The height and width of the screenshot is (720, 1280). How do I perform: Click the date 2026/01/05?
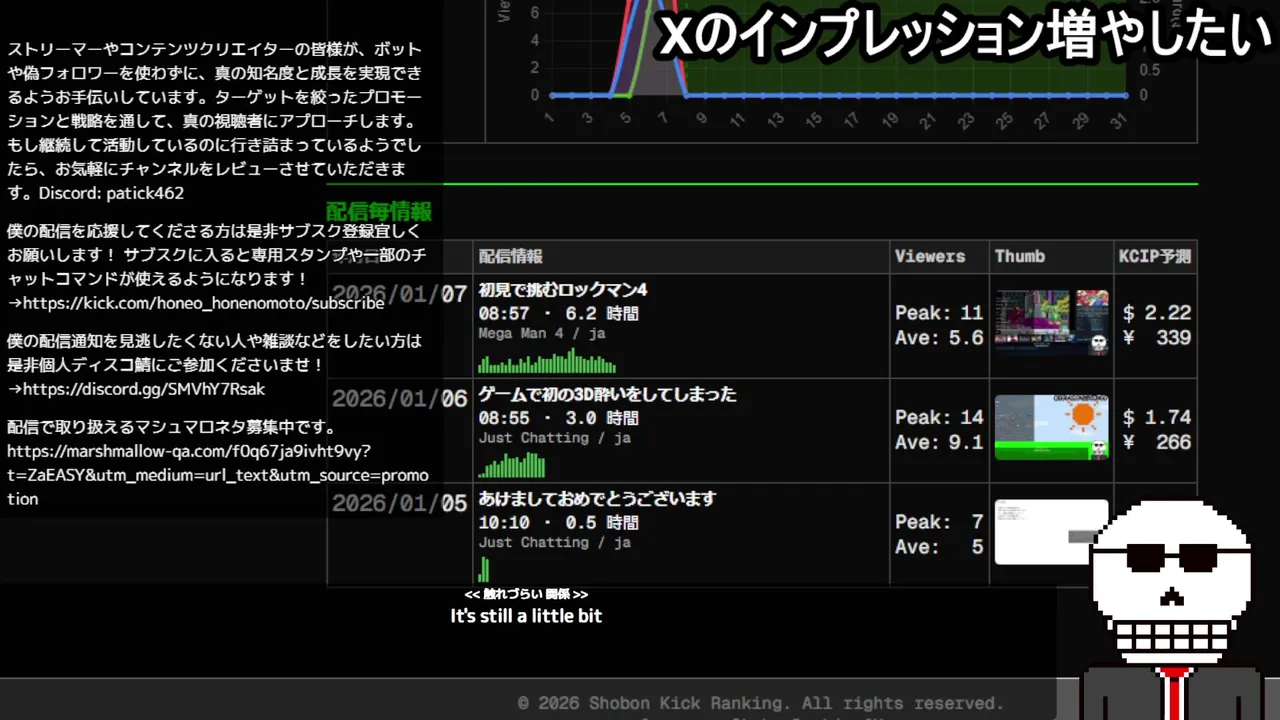(x=399, y=503)
